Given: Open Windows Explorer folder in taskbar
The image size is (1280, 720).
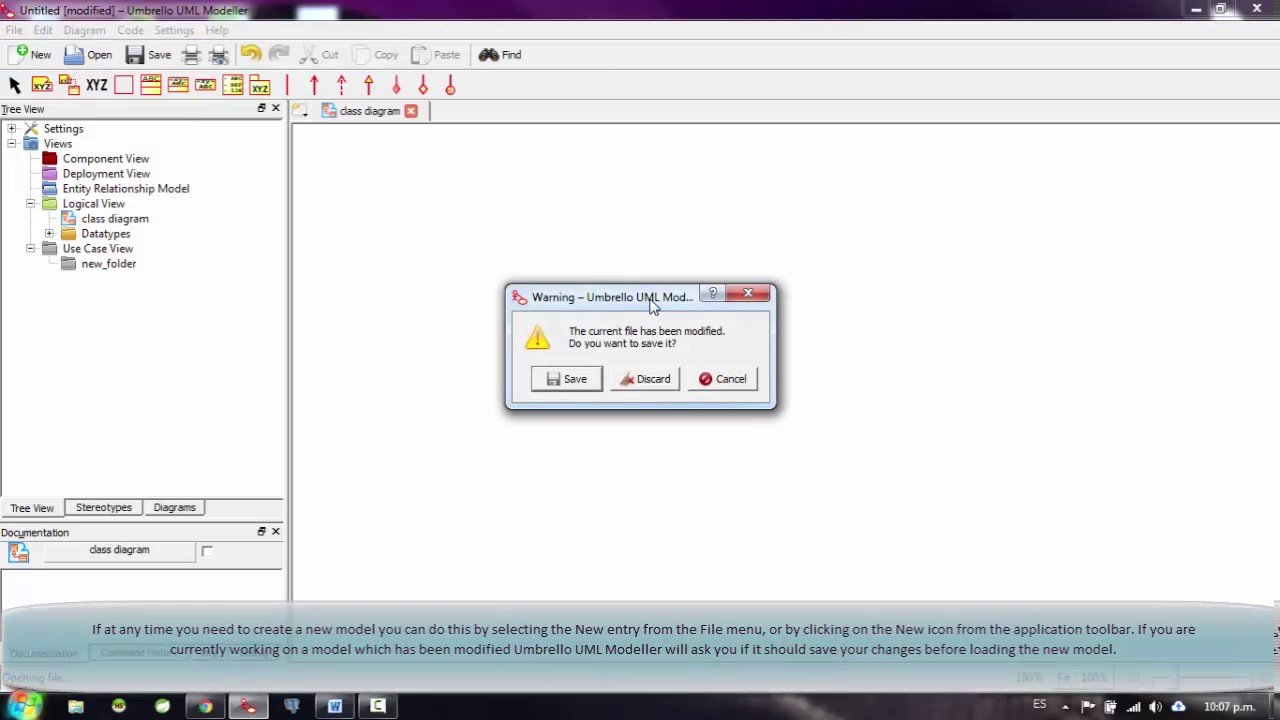Looking at the screenshot, I should 75,706.
